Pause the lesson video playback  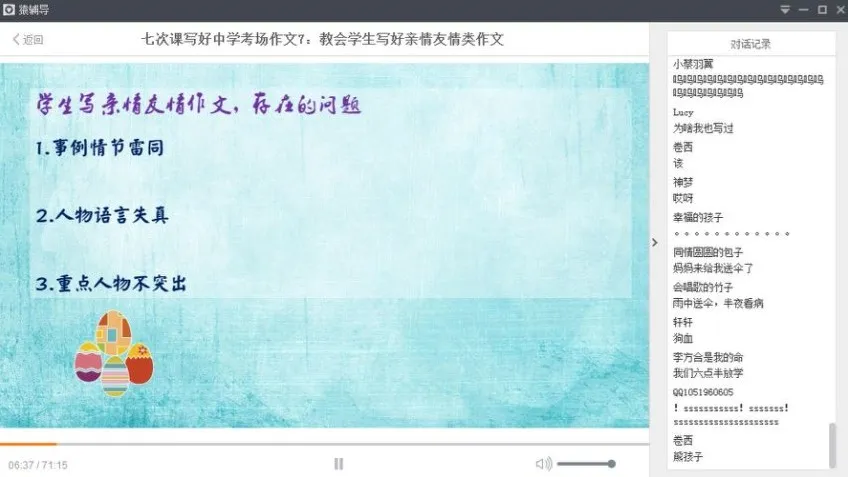click(338, 463)
